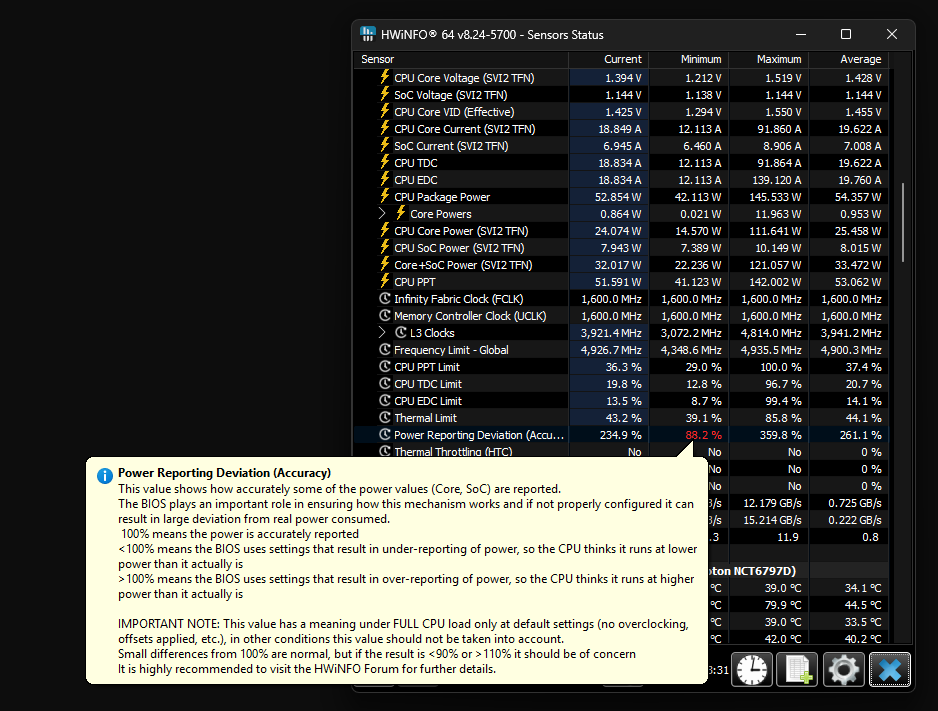Select the Thermal Throttling (HTC) row
The height and width of the screenshot is (711, 938).
[x=622, y=451]
